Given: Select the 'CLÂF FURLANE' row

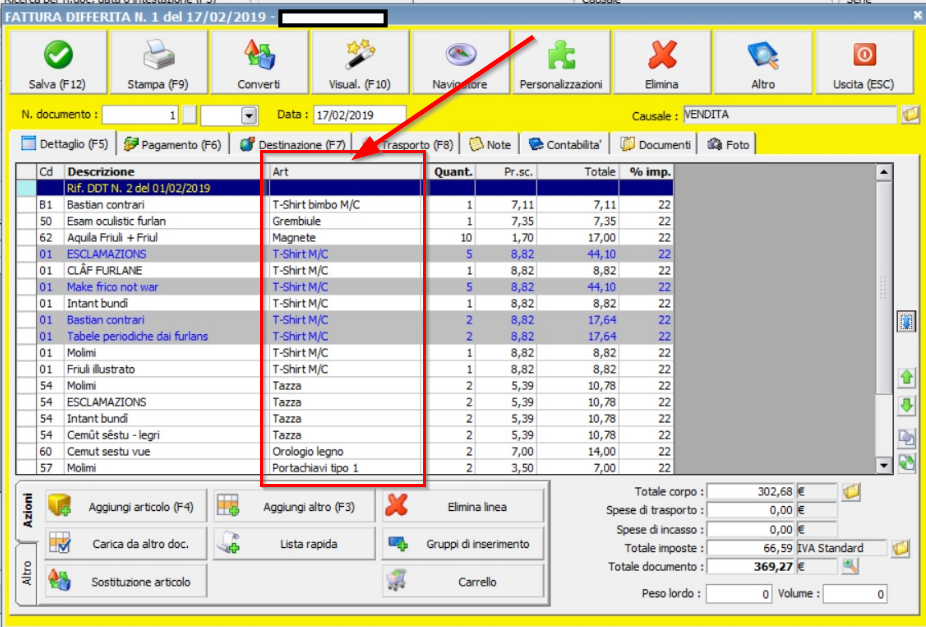Looking at the screenshot, I should coord(344,270).
